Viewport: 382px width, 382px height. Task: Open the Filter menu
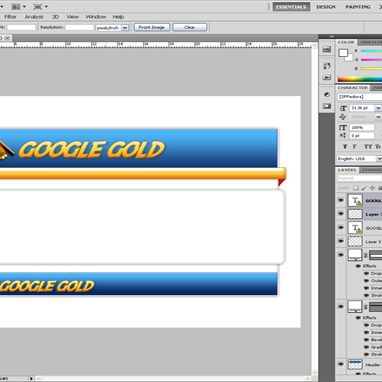coord(10,17)
